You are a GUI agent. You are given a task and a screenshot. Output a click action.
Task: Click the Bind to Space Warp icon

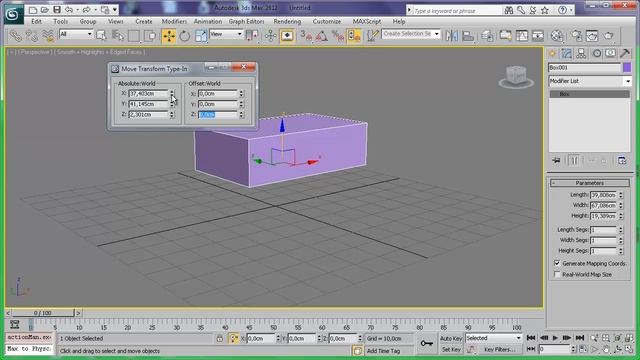point(48,36)
